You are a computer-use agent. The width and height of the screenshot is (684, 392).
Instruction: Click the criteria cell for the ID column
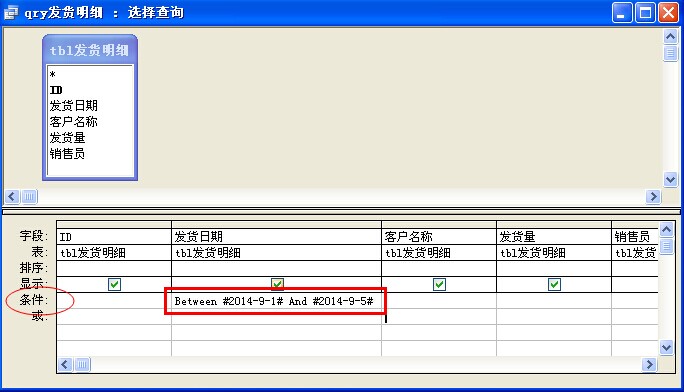pos(114,301)
